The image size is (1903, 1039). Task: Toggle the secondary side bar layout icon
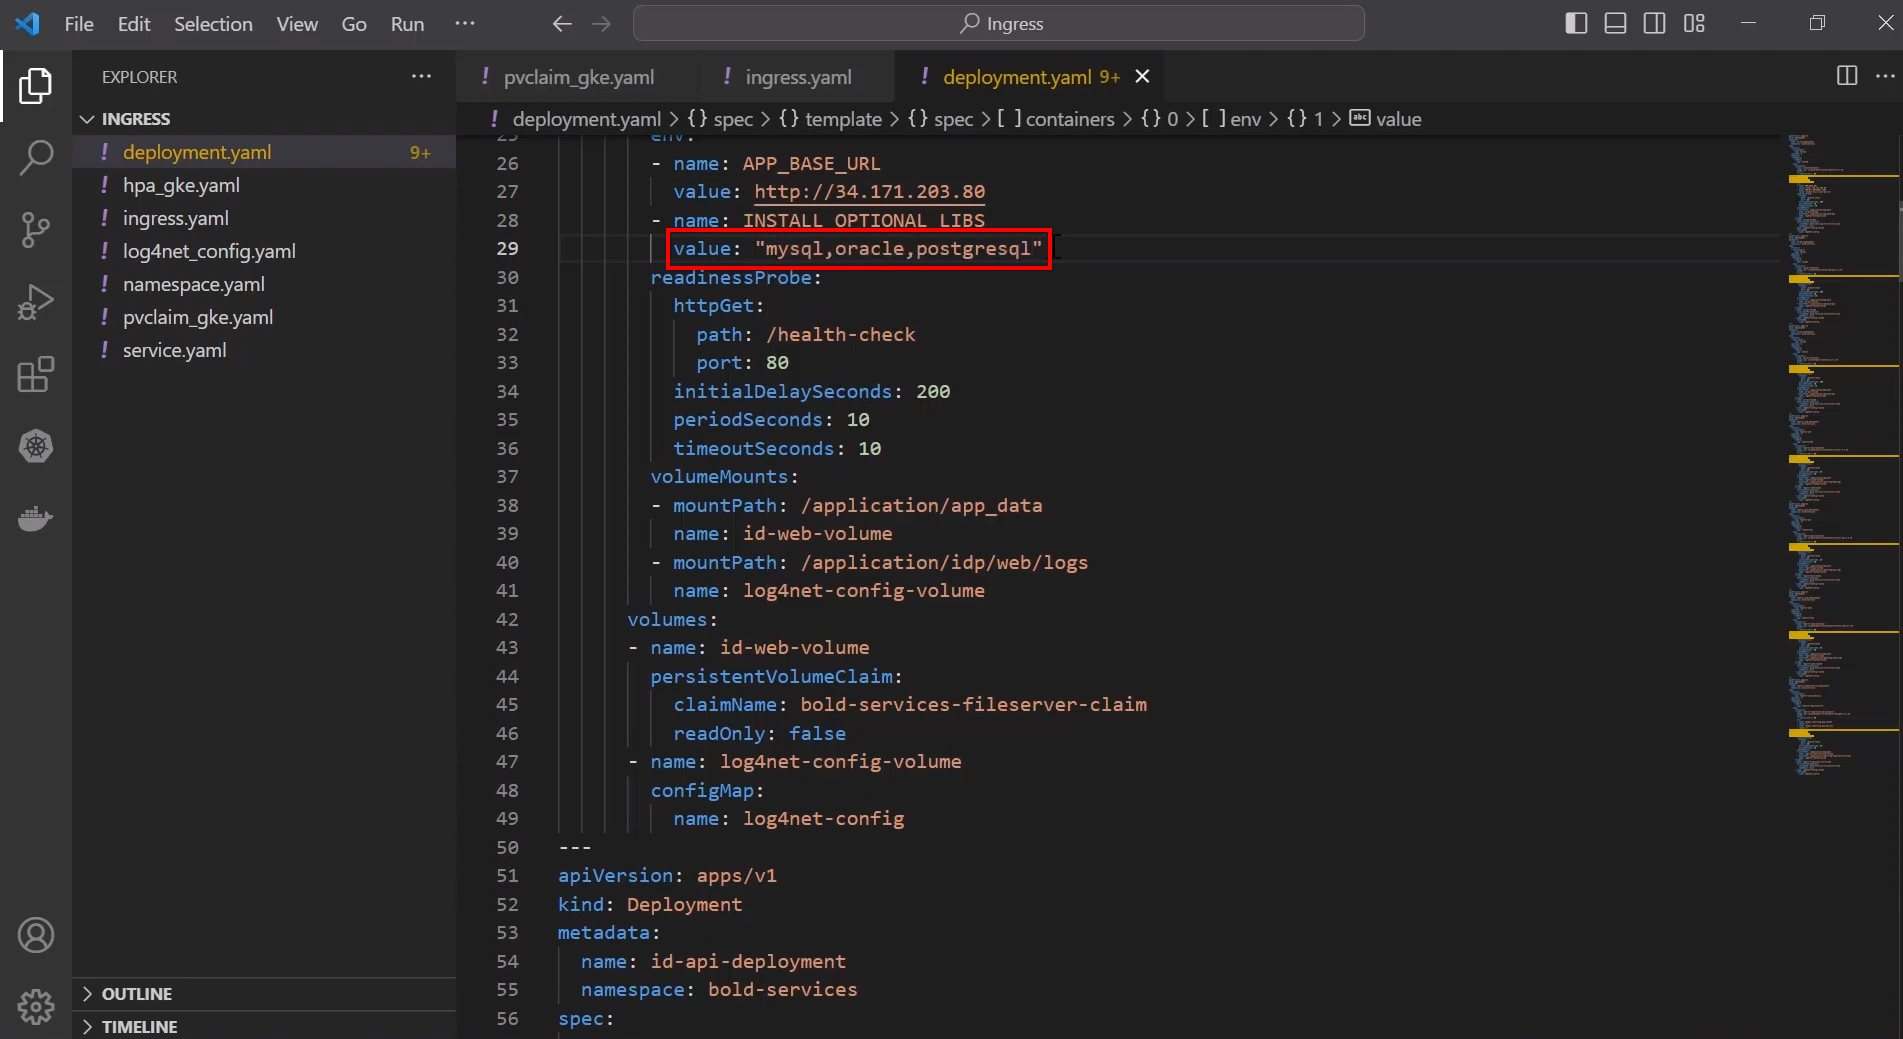1654,23
